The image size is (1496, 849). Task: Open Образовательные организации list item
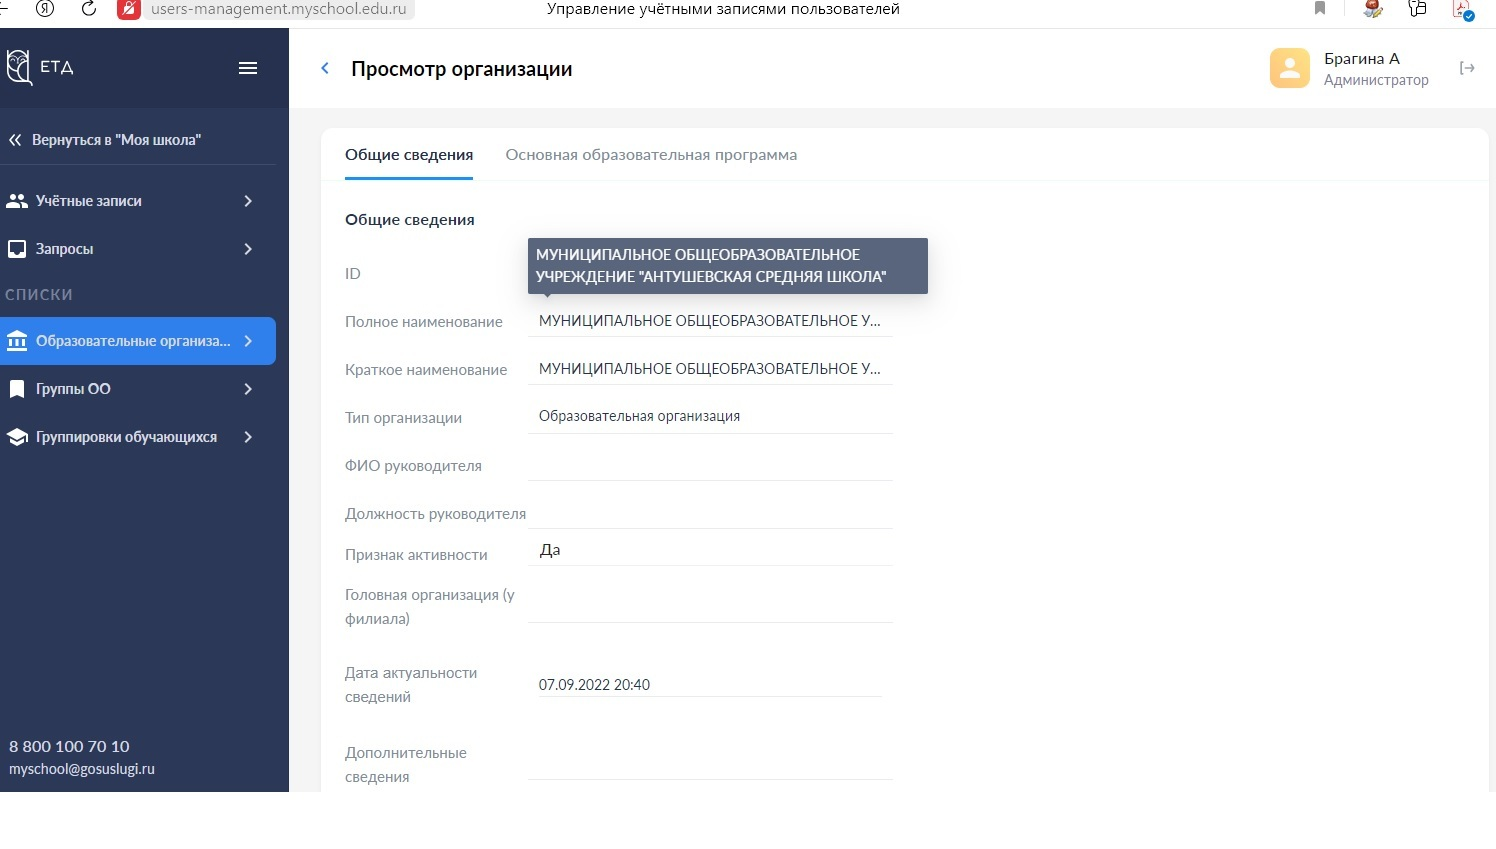pyautogui.click(x=138, y=341)
